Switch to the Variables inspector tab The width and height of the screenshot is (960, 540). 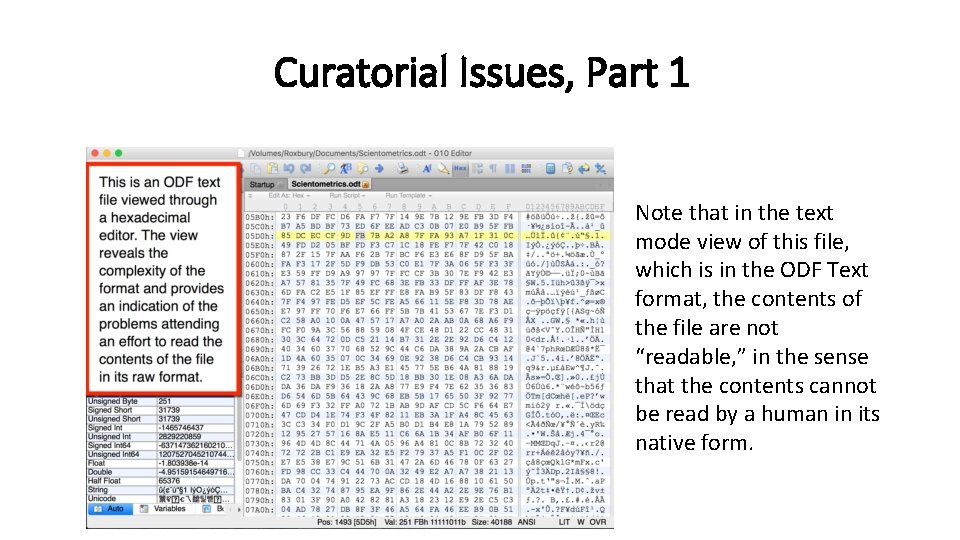pos(163,509)
